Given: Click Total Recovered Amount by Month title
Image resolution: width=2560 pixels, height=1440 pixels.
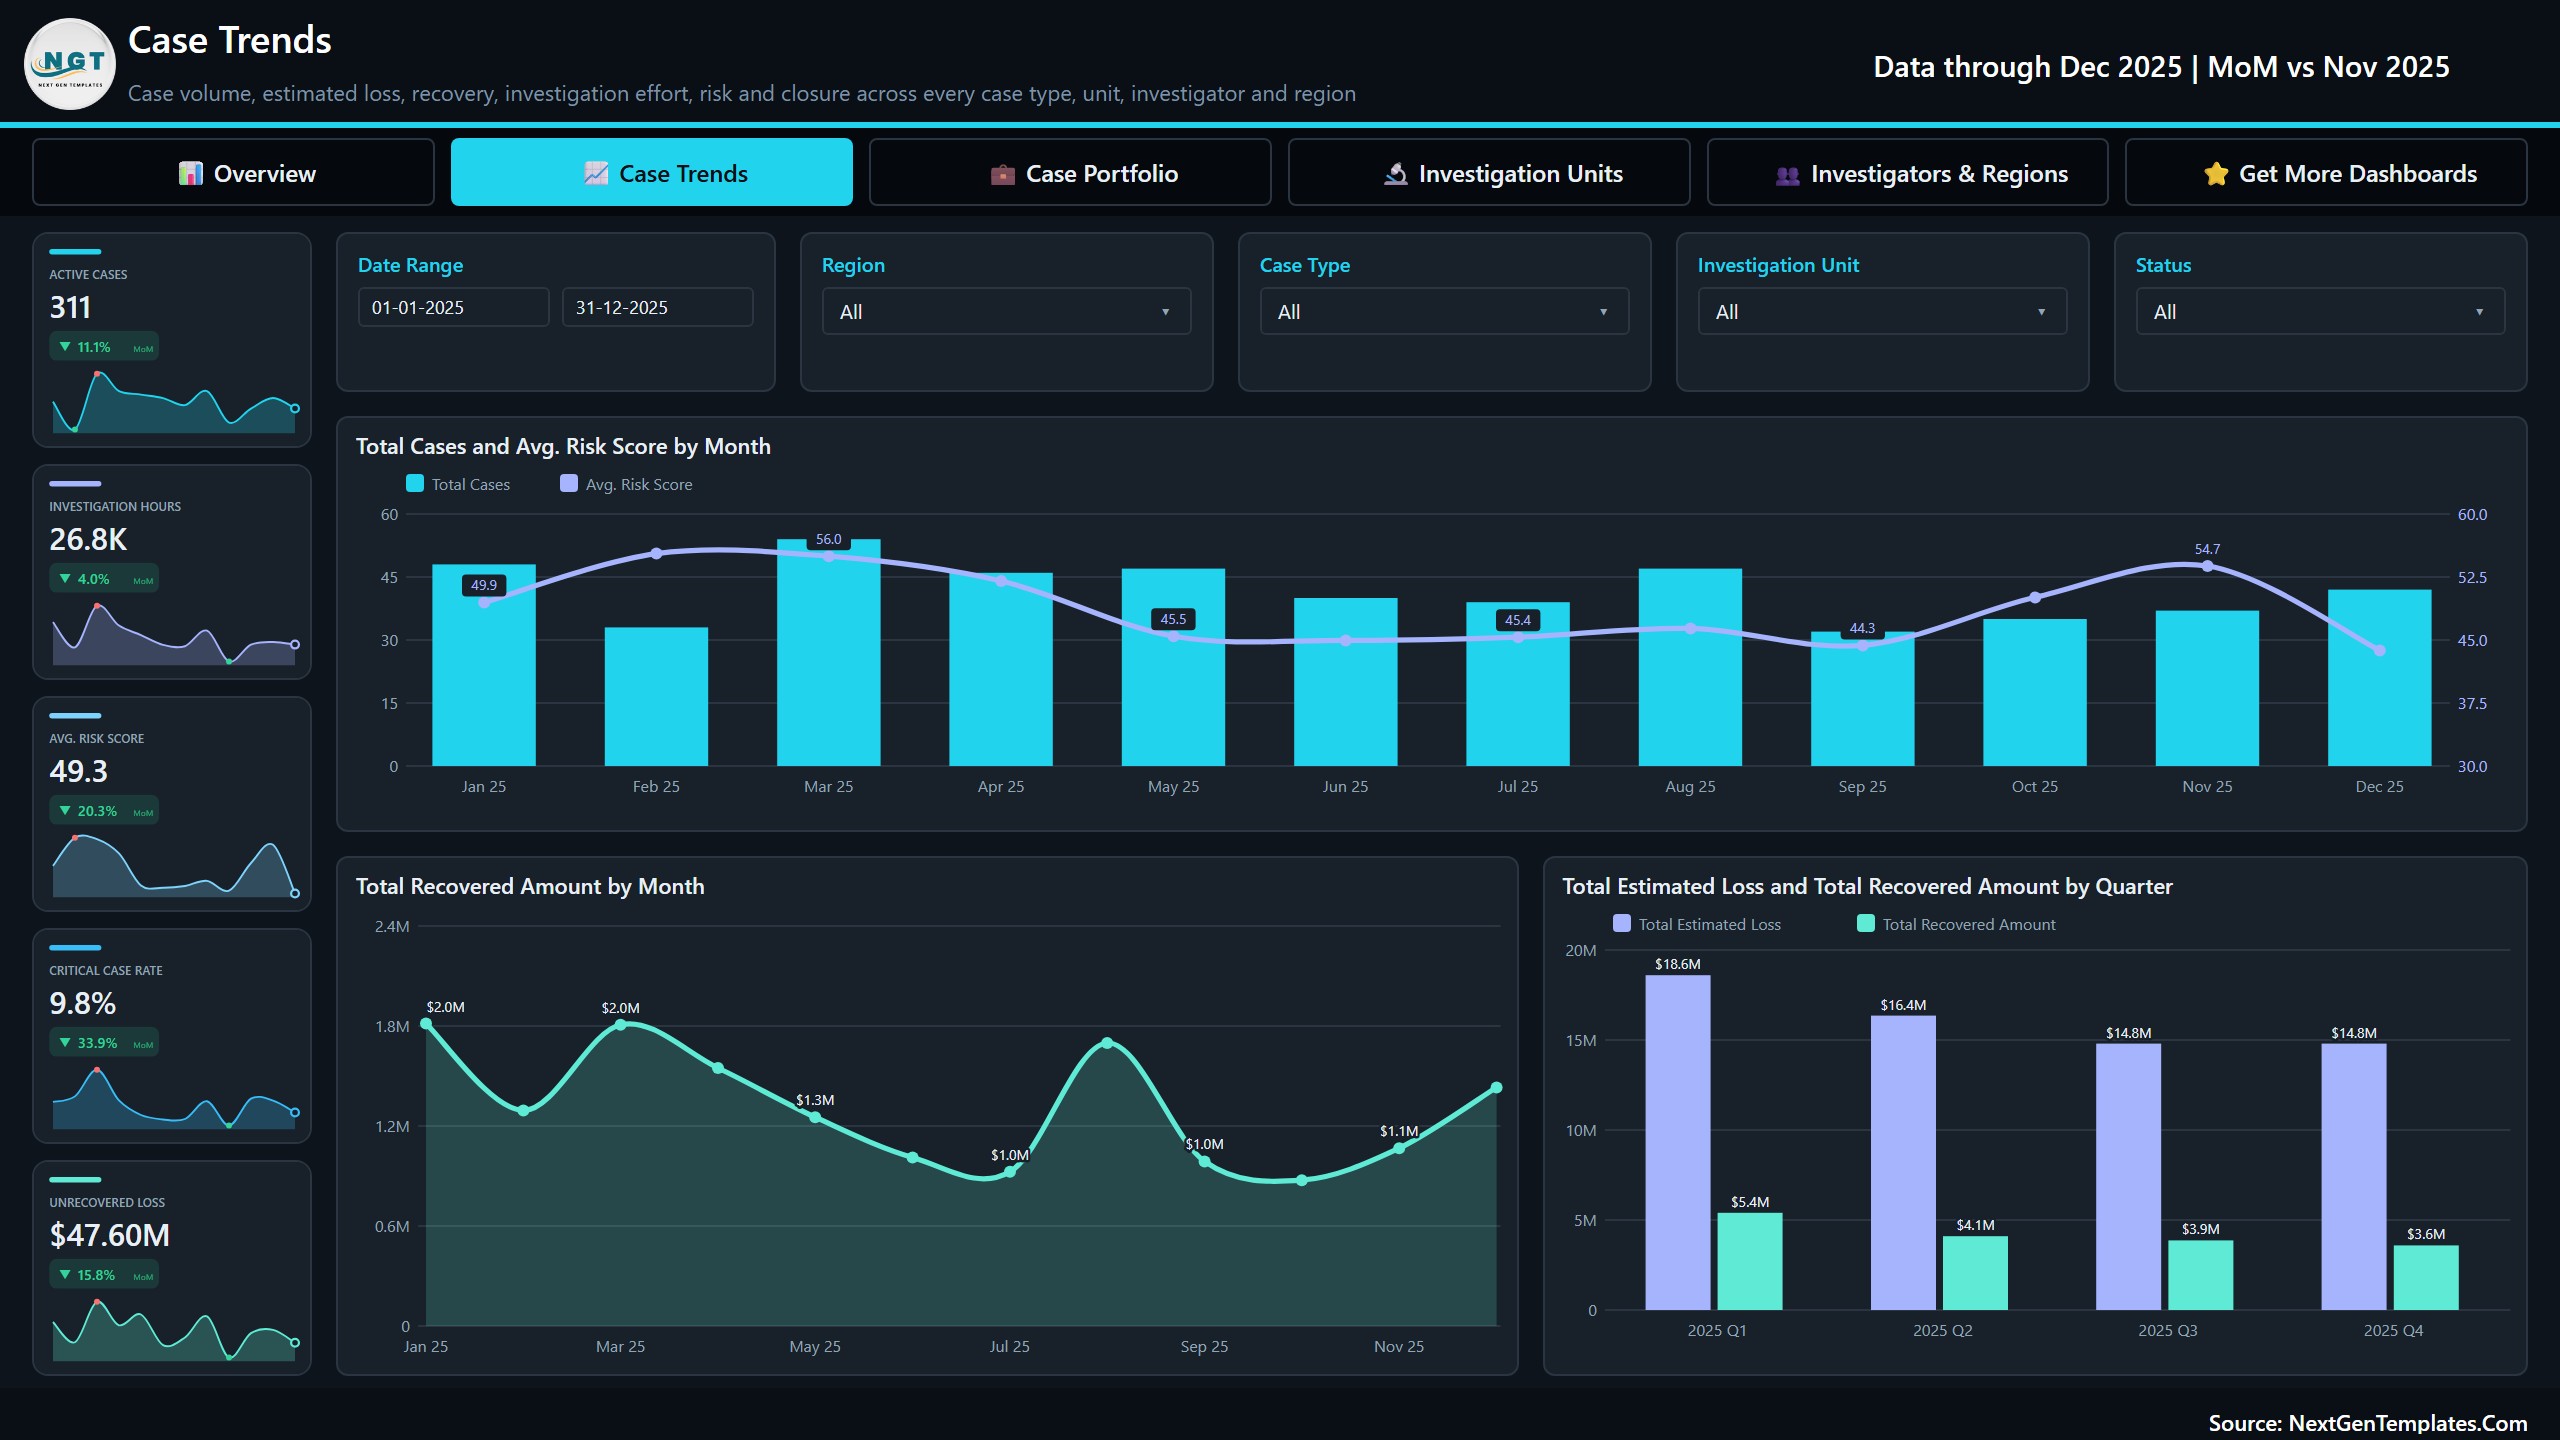Looking at the screenshot, I should tap(530, 886).
